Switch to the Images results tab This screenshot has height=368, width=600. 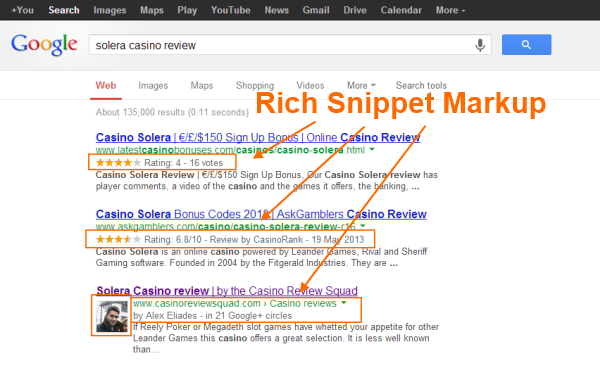coord(153,85)
